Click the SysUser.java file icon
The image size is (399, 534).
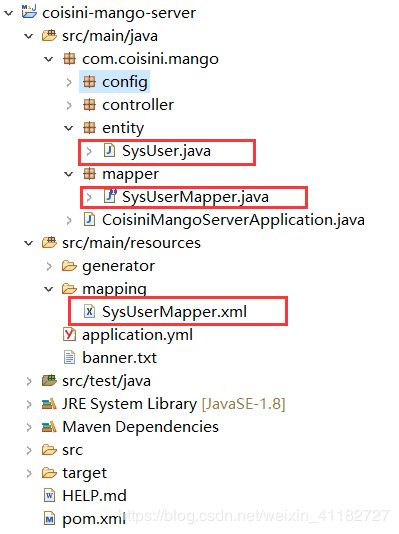click(109, 150)
